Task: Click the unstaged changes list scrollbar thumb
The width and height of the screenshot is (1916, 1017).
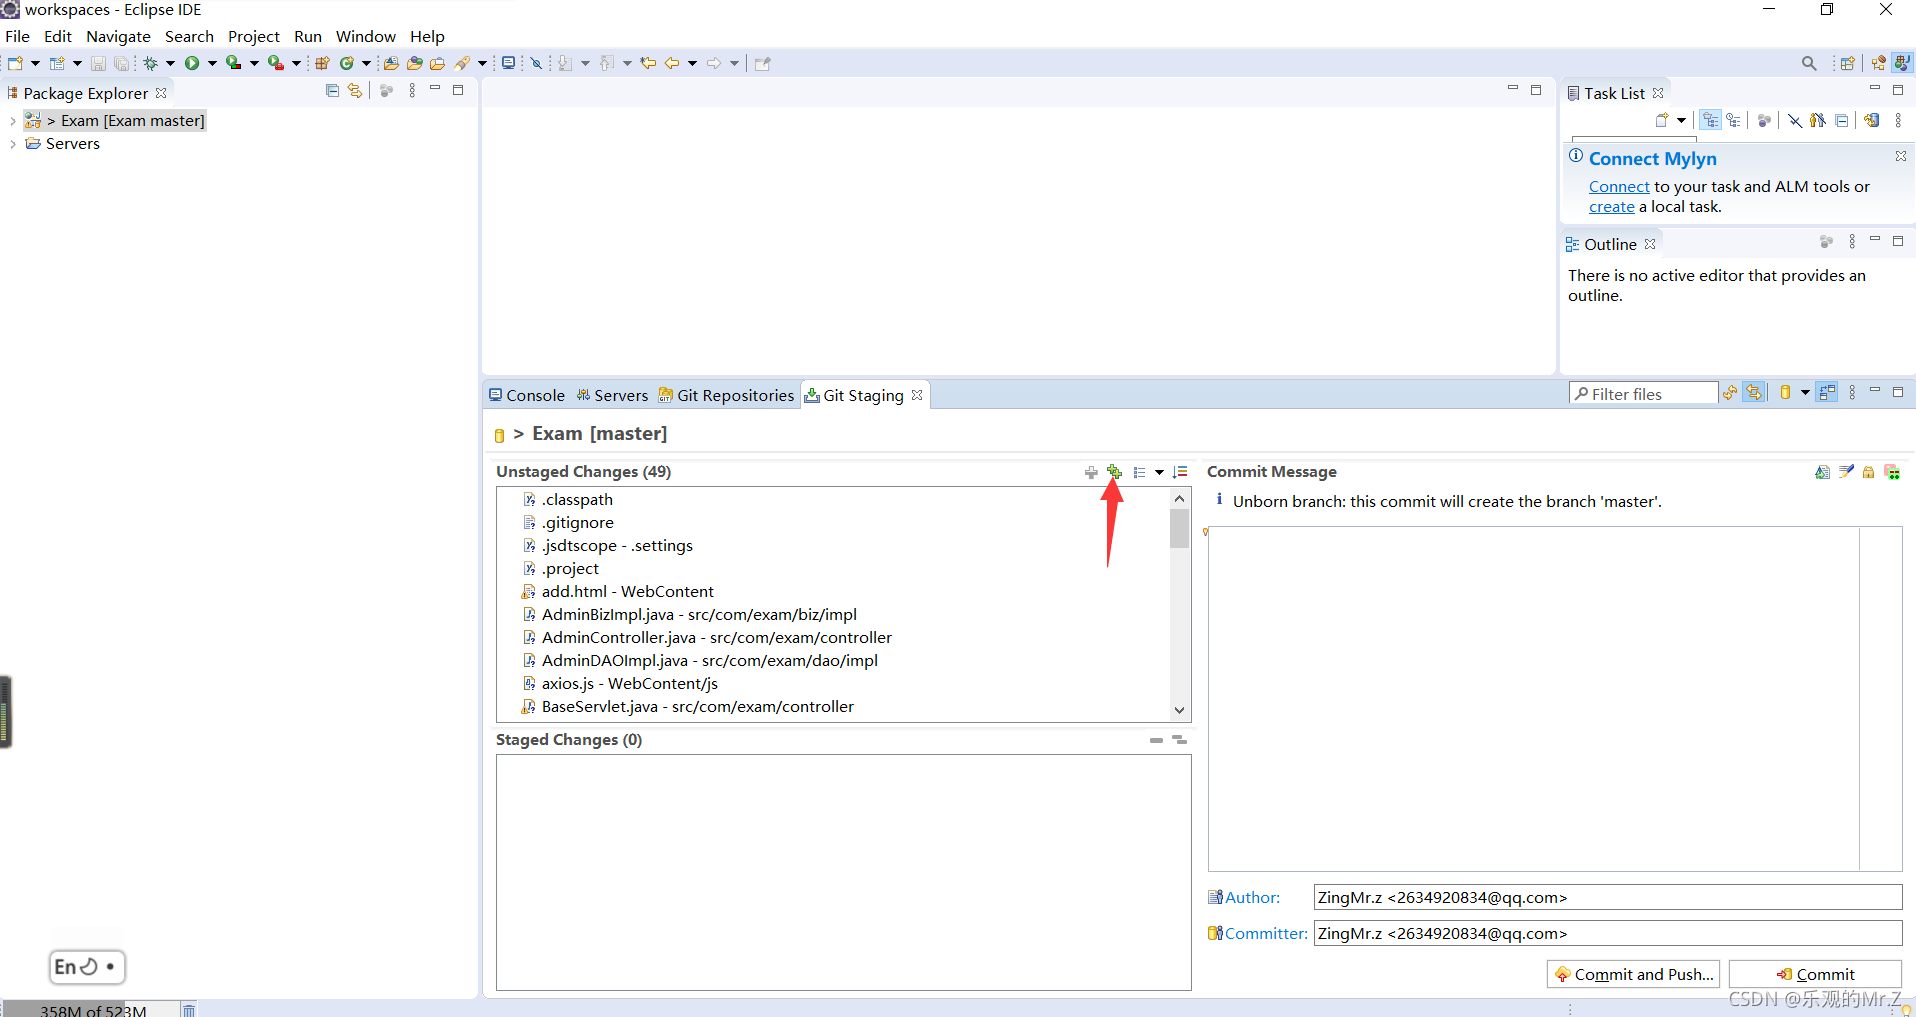Action: pos(1180,528)
